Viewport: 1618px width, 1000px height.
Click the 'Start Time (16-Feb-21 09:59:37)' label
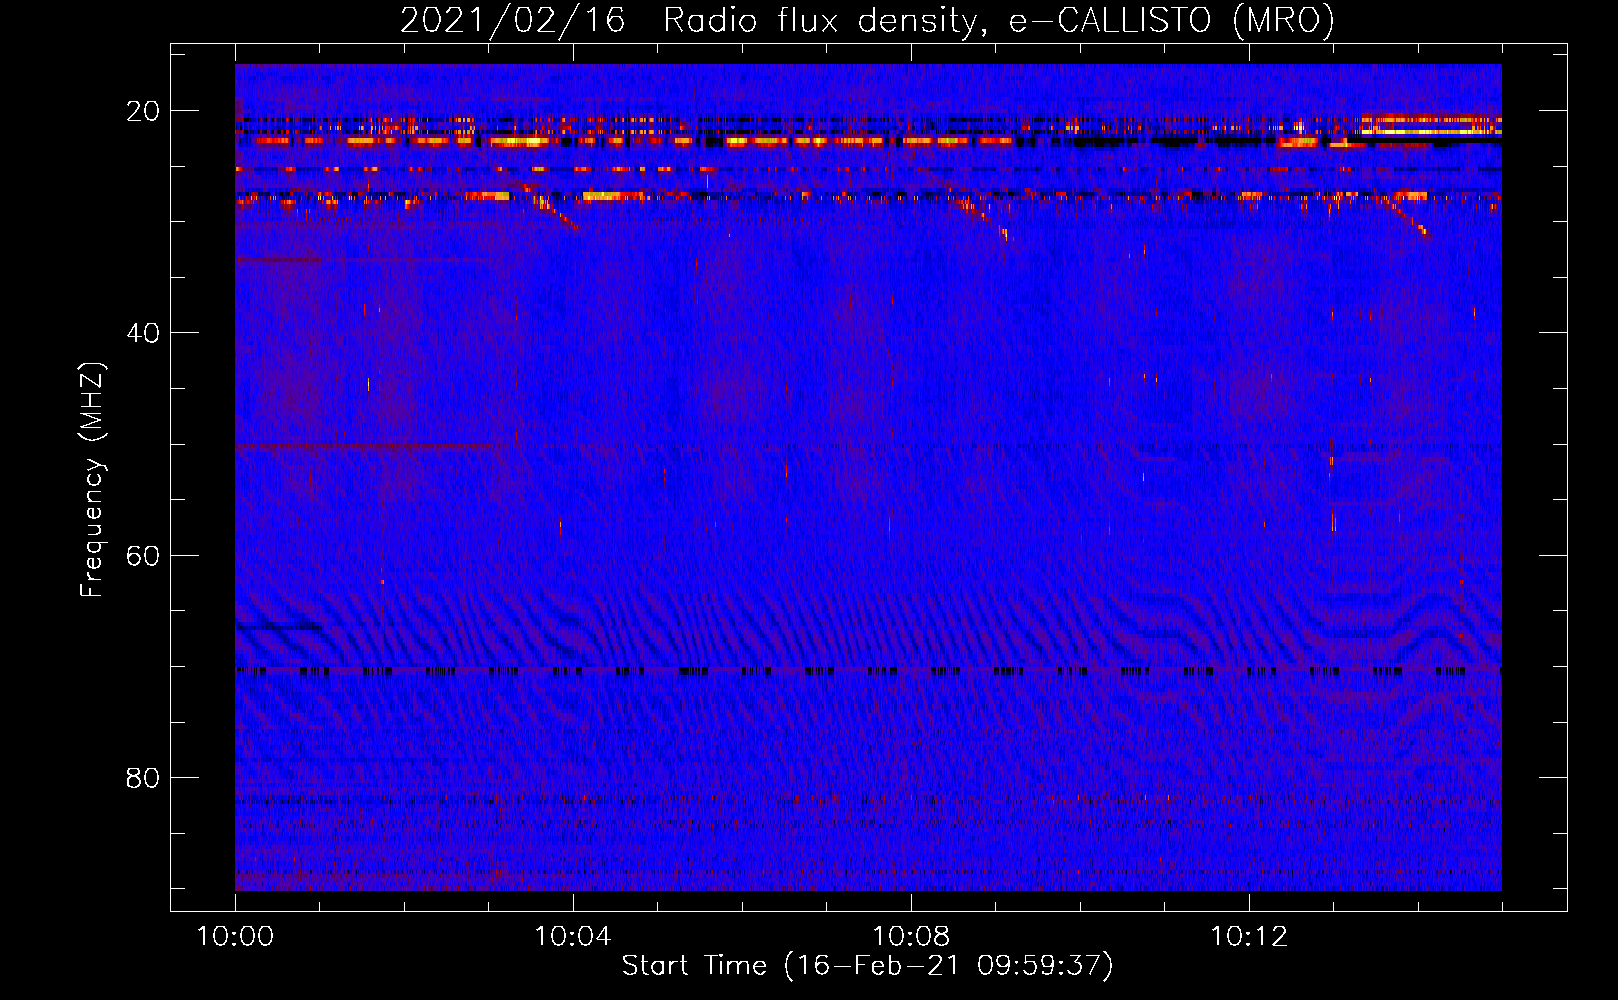867,966
